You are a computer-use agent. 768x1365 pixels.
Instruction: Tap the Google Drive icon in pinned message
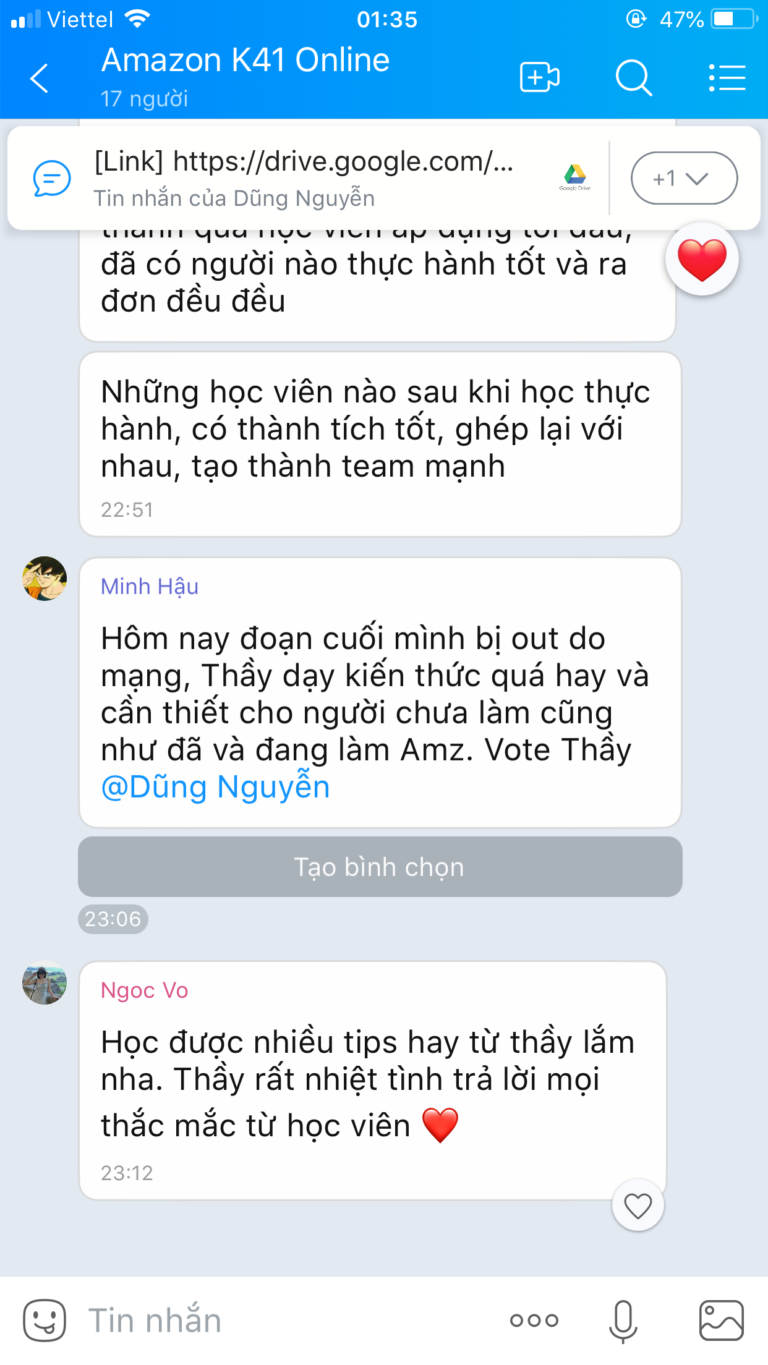point(574,177)
